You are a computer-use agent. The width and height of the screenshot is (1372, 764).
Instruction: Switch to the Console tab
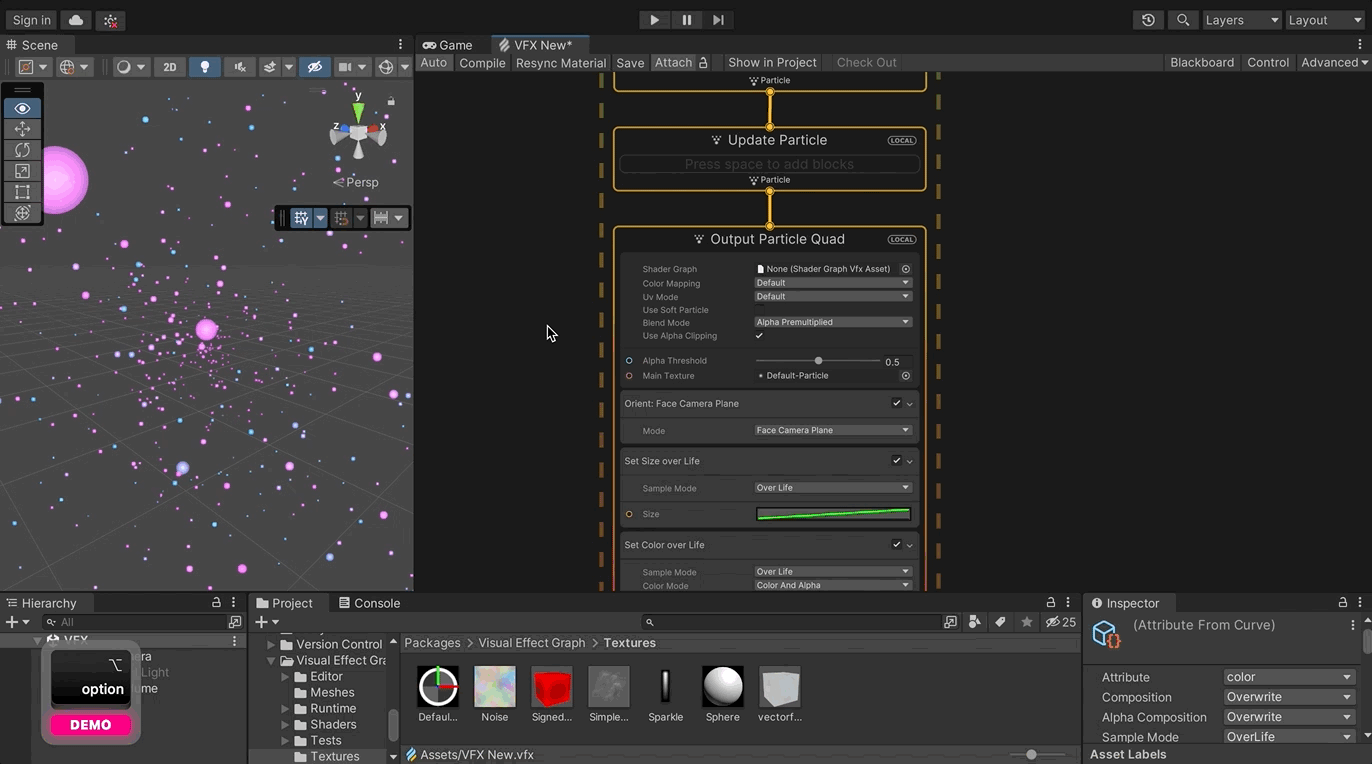tap(369, 603)
